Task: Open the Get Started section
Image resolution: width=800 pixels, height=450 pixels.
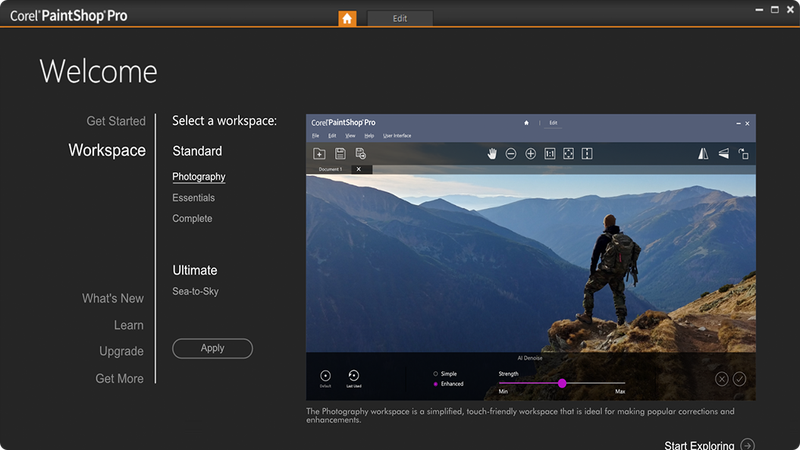Action: pyautogui.click(x=116, y=121)
